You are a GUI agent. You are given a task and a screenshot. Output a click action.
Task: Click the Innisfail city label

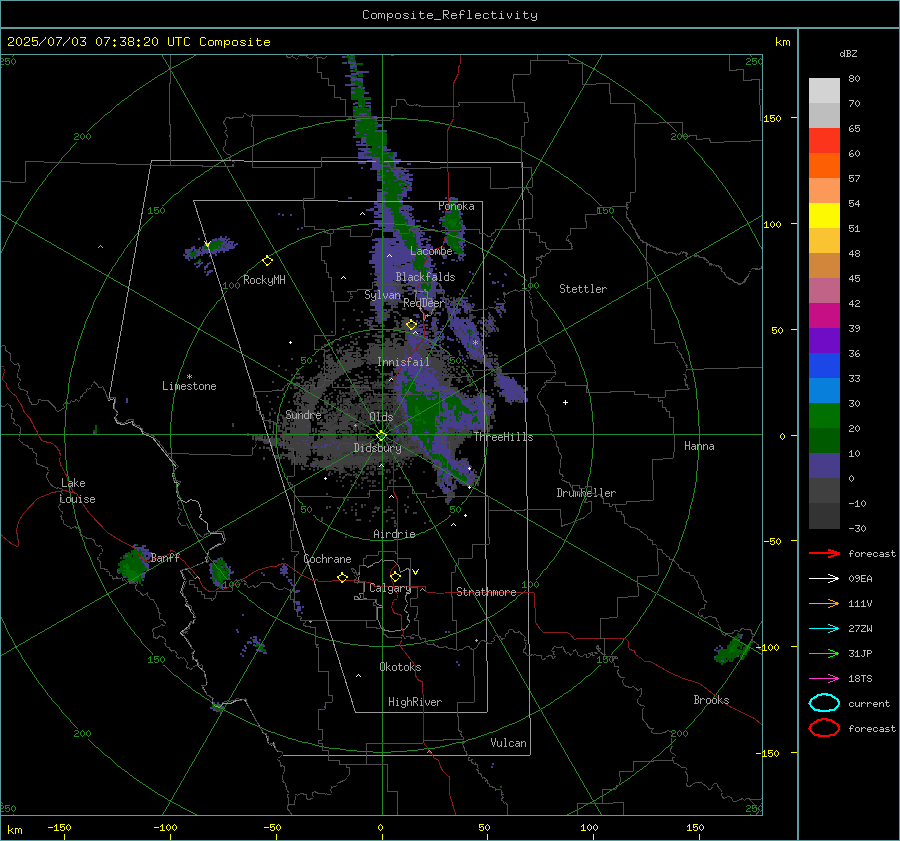coord(403,362)
